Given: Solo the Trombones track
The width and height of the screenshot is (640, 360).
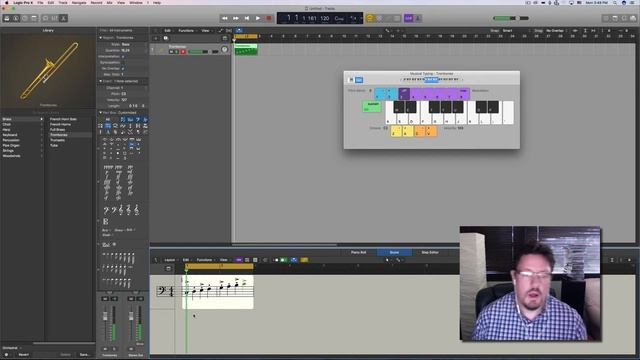Looking at the screenshot, I should [177, 52].
